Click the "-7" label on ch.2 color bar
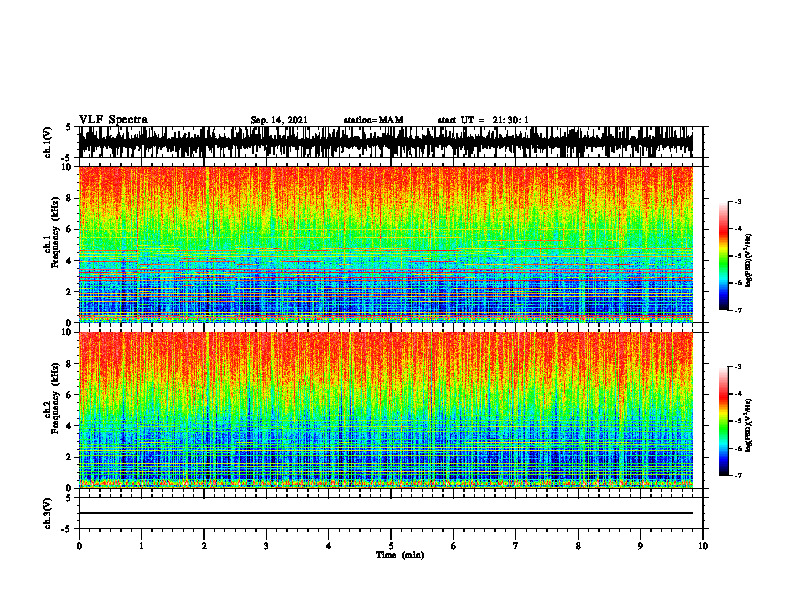The height and width of the screenshot is (612, 792). click(737, 475)
